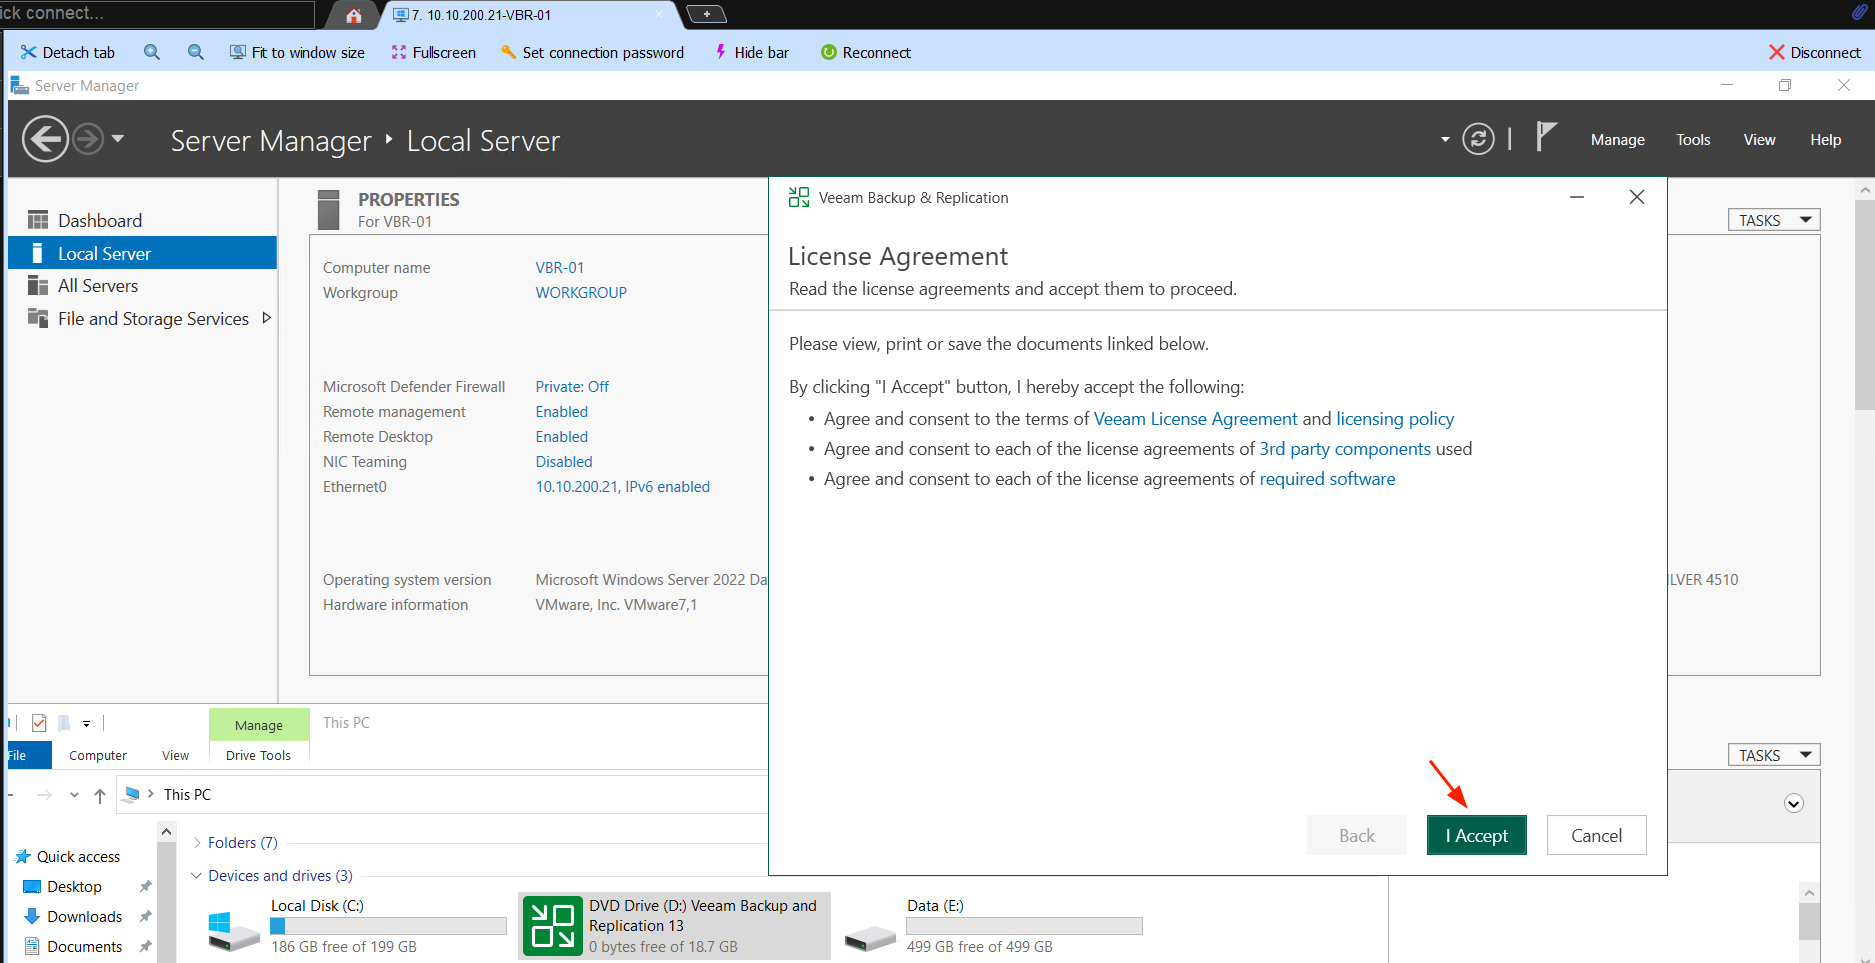Screen dimensions: 1875x963
Task: Click the Explorer up arrow button
Action: [x=100, y=795]
